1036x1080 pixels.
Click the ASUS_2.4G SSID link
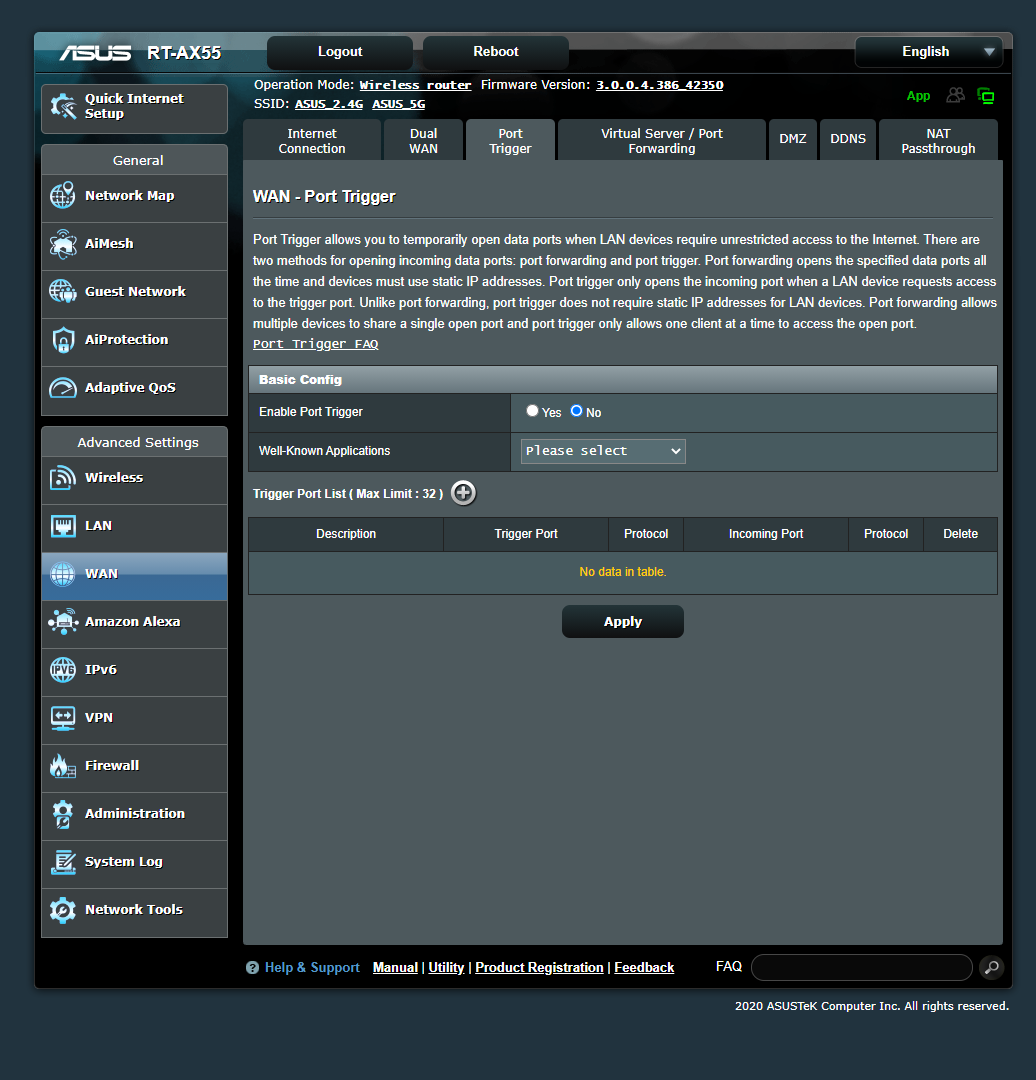point(329,104)
